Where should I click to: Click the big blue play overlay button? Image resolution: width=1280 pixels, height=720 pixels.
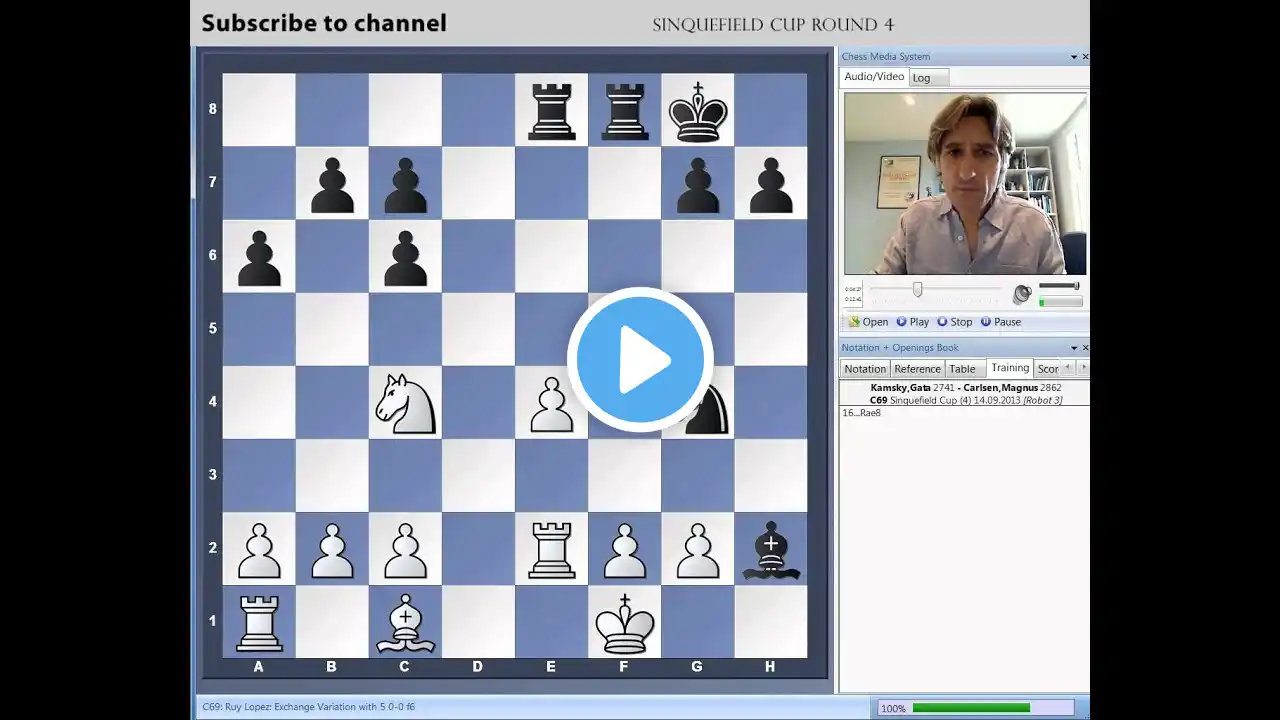point(640,360)
